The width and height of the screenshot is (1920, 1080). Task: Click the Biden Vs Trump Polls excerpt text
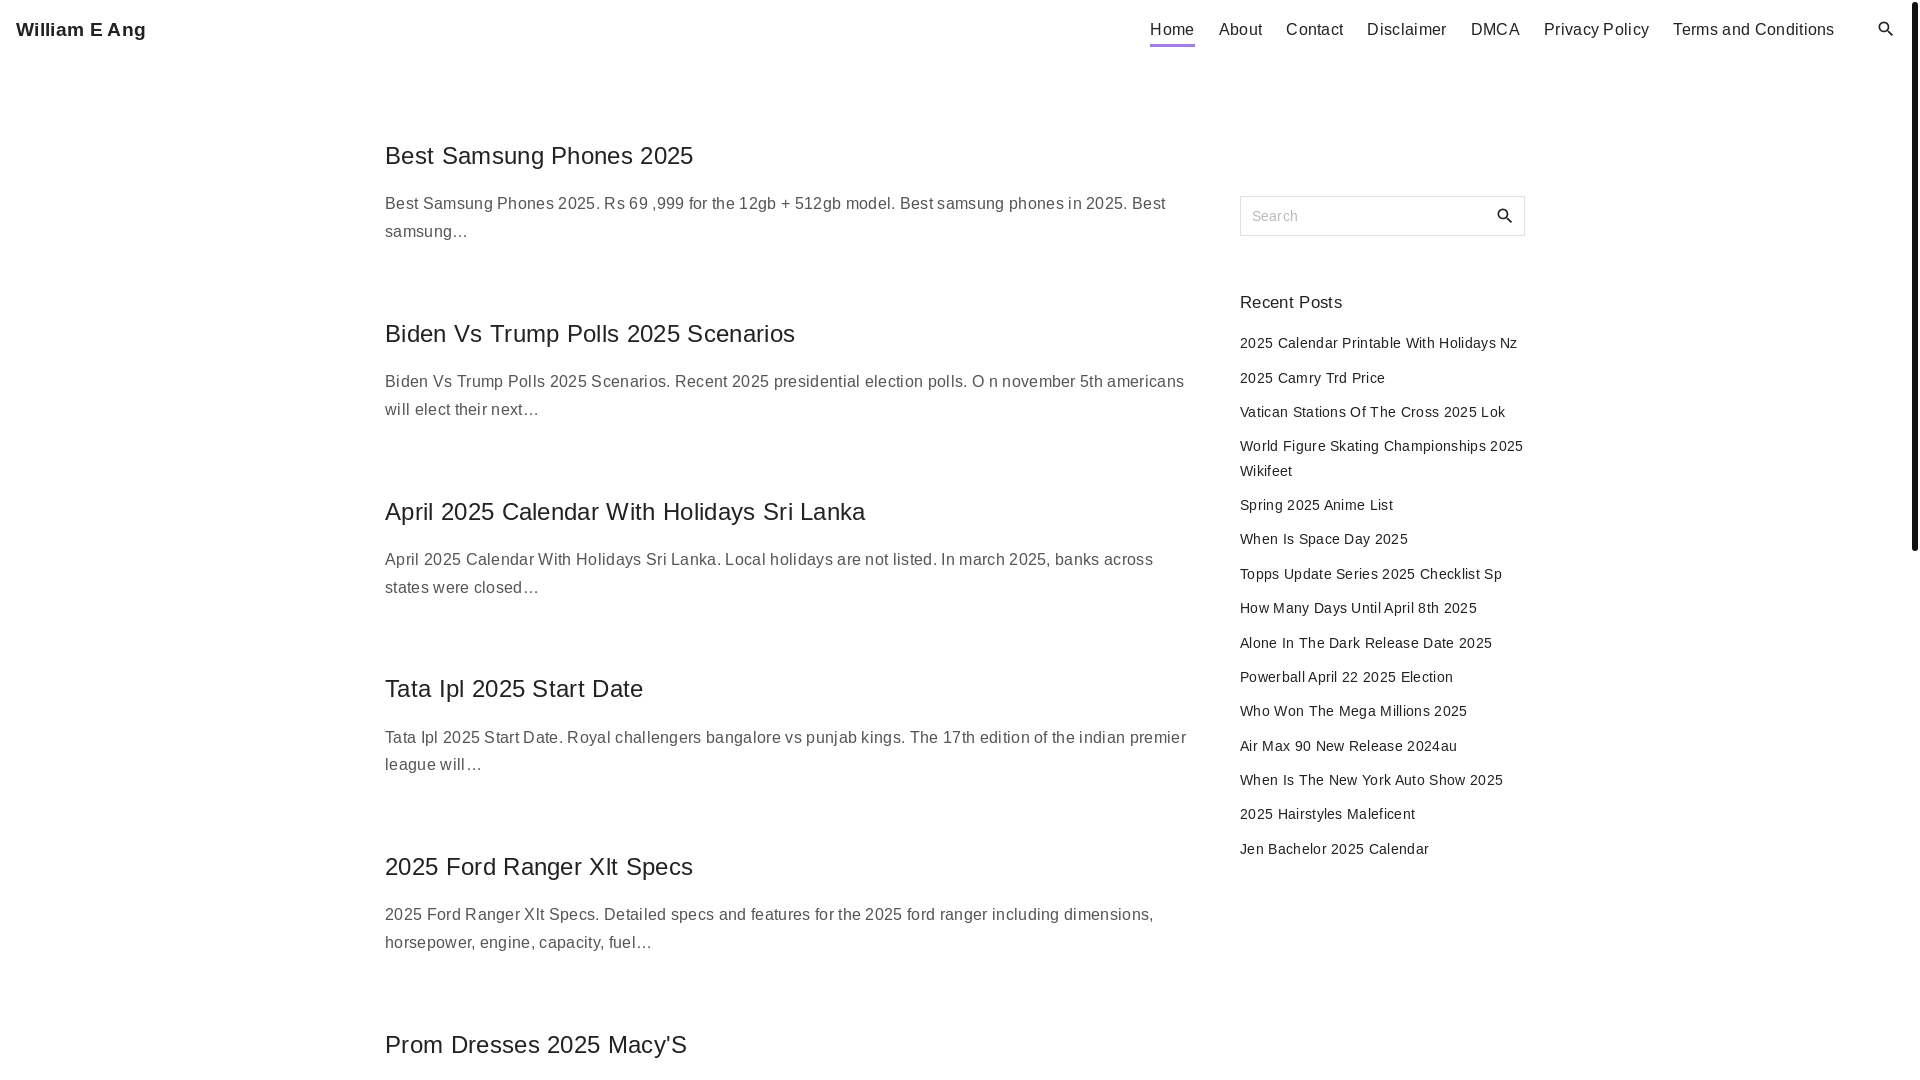click(x=784, y=396)
